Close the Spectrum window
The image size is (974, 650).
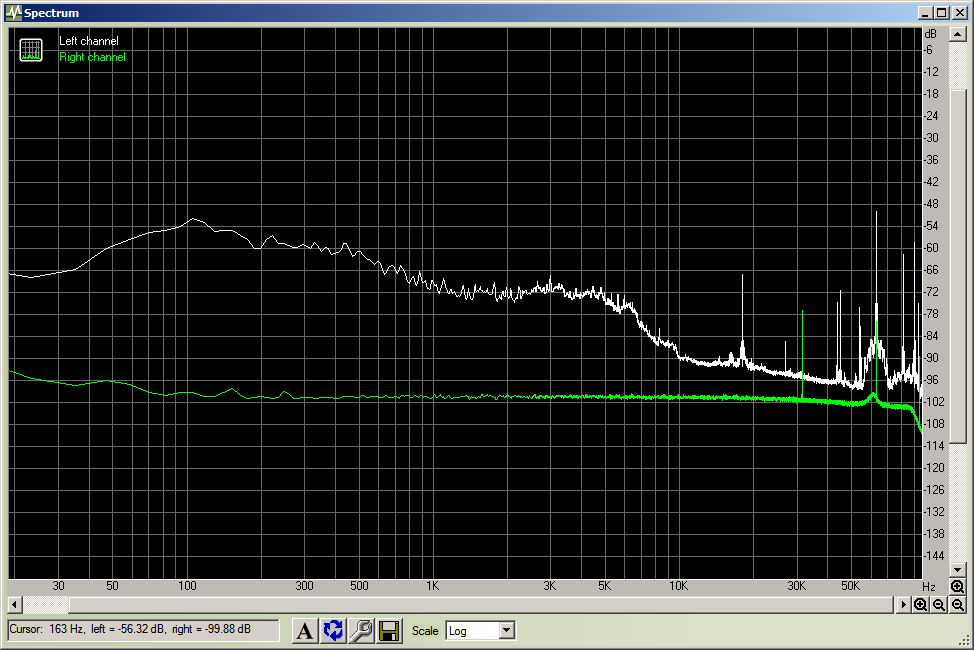(x=960, y=13)
